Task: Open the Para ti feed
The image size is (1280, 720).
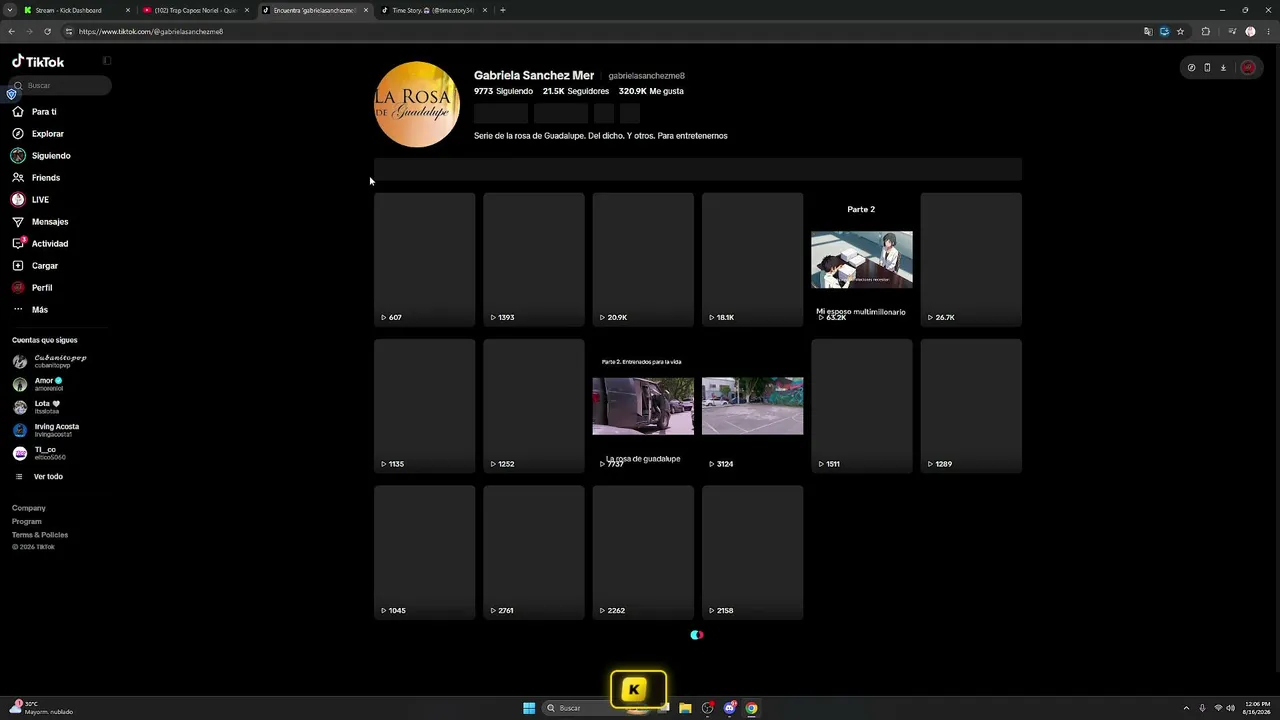Action: tap(34, 112)
